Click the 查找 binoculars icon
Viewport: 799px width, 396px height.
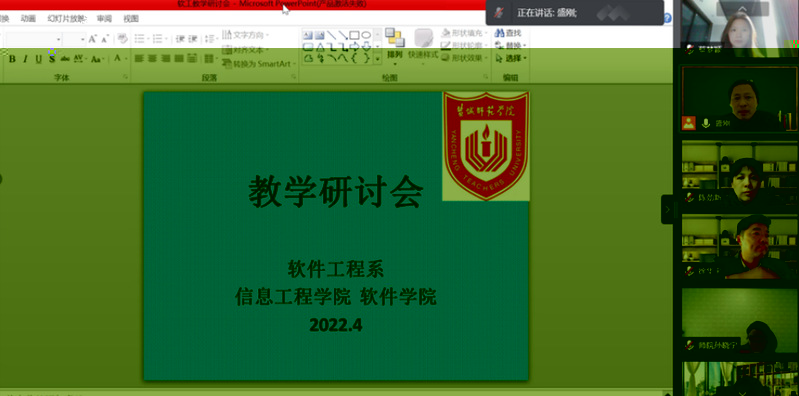pos(499,33)
